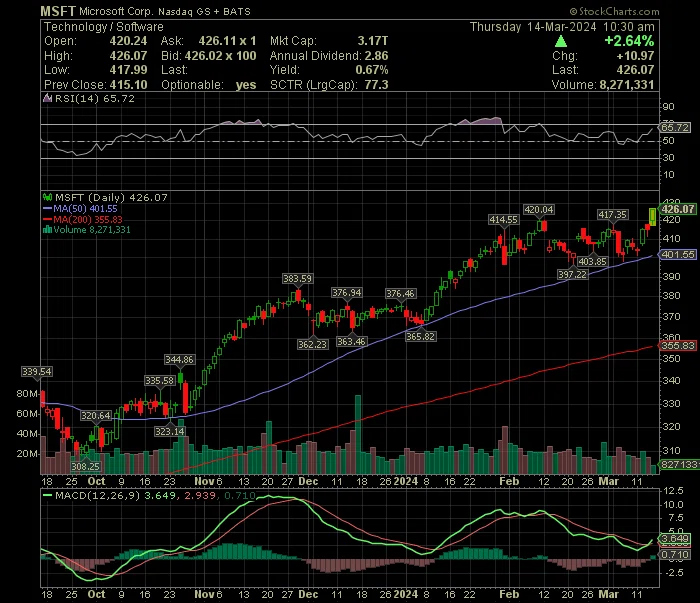Click the MSFT ticker symbol in the title
The width and height of the screenshot is (700, 603).
(58, 11)
